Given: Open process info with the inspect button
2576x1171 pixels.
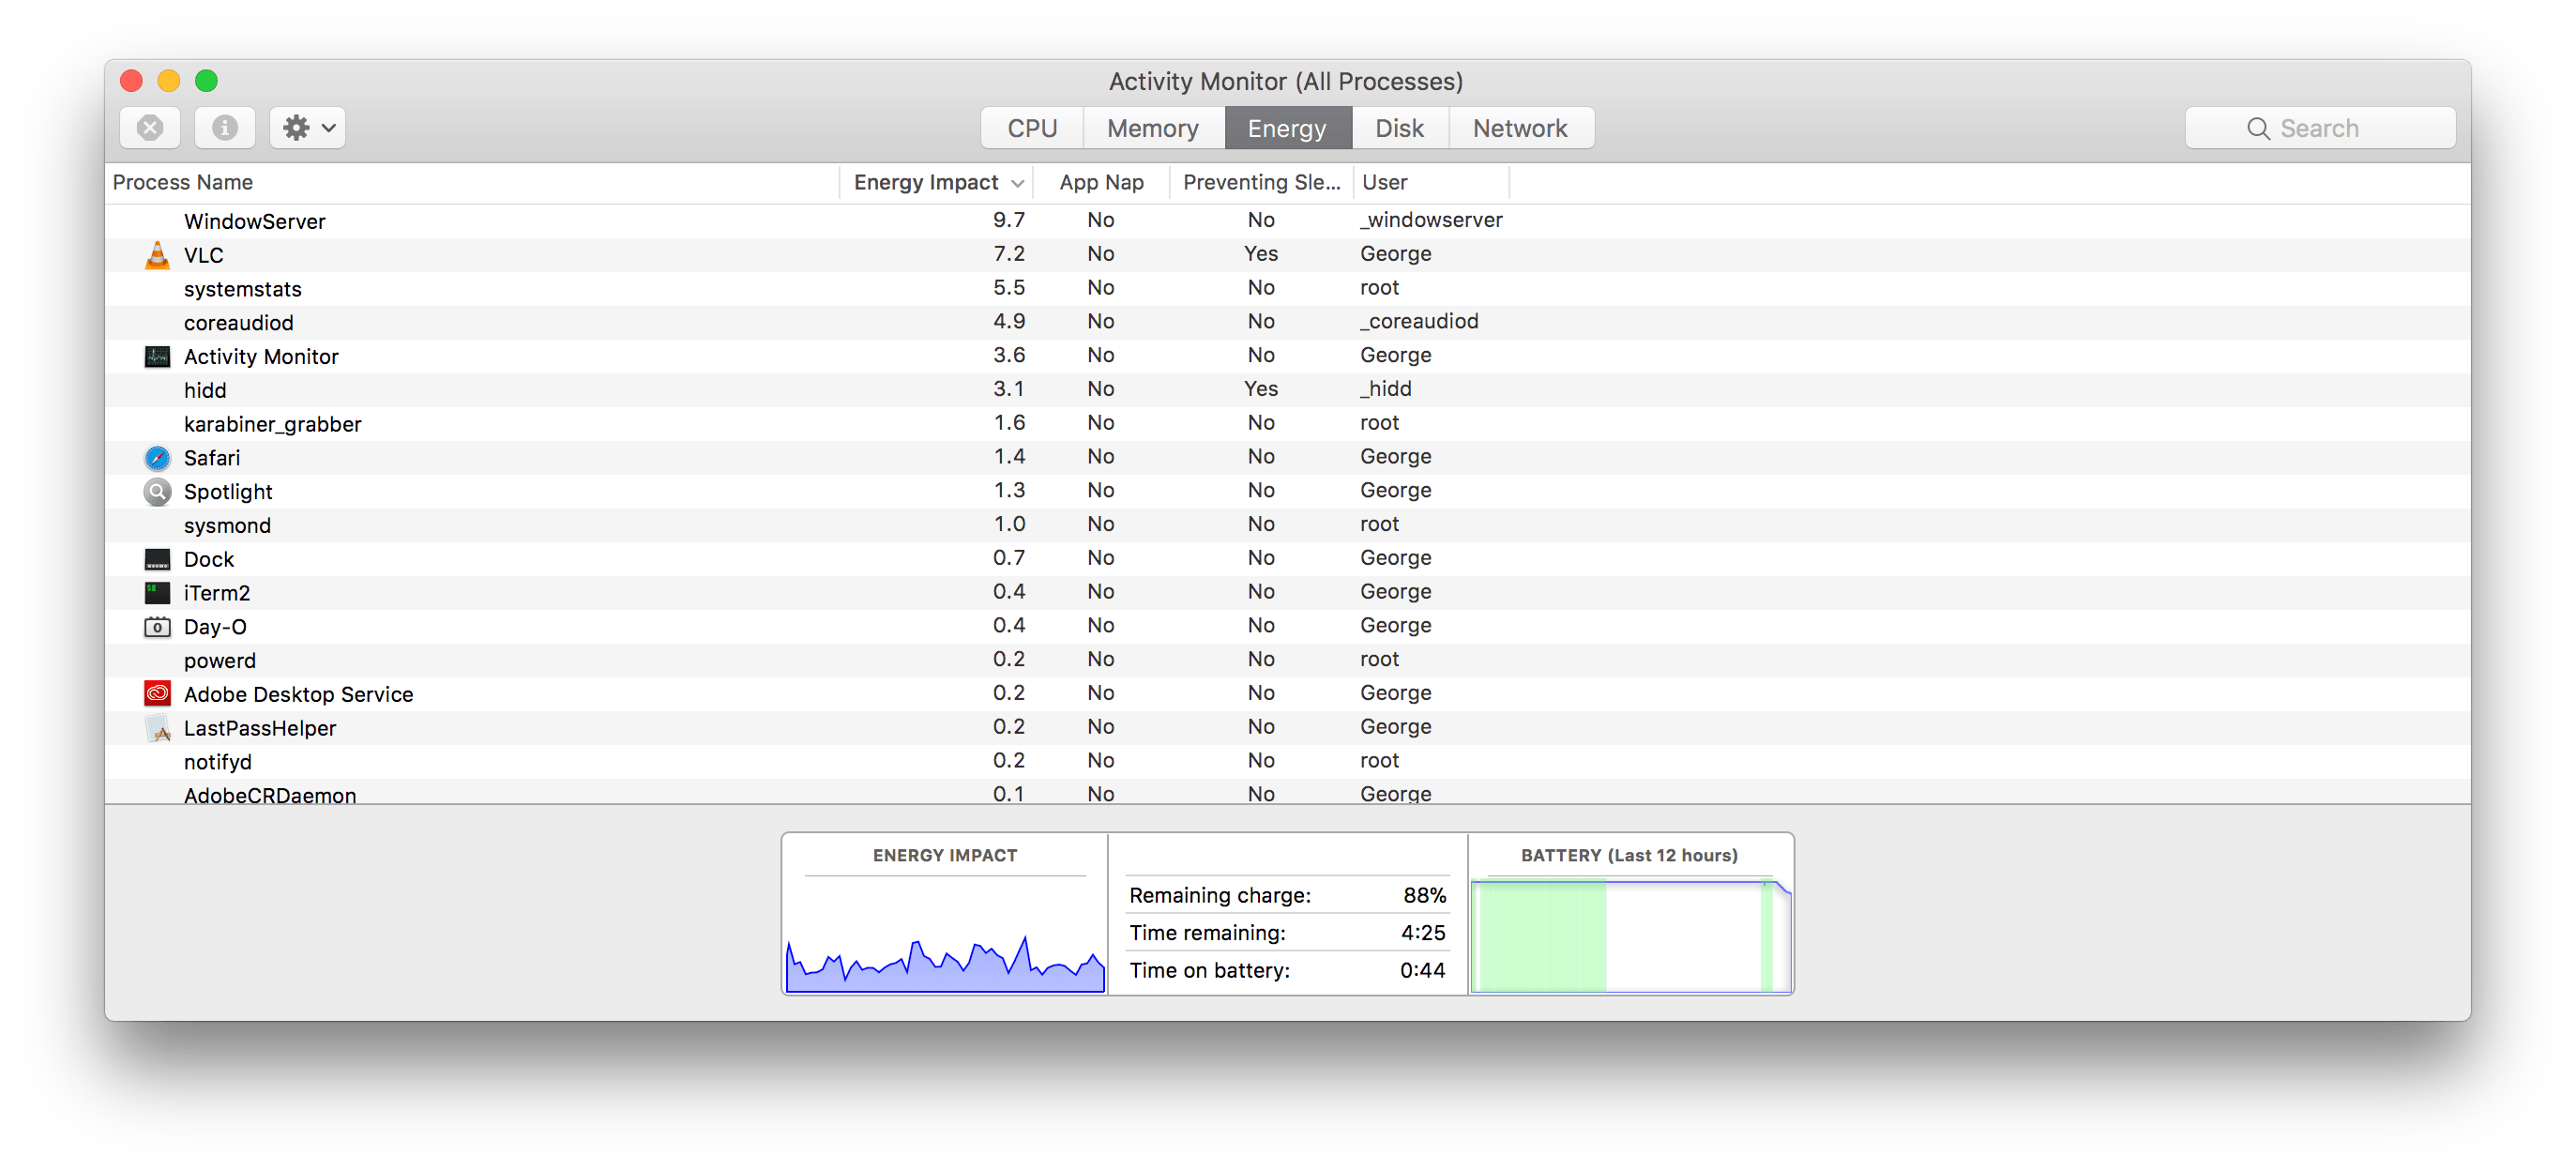Looking at the screenshot, I should tap(224, 127).
